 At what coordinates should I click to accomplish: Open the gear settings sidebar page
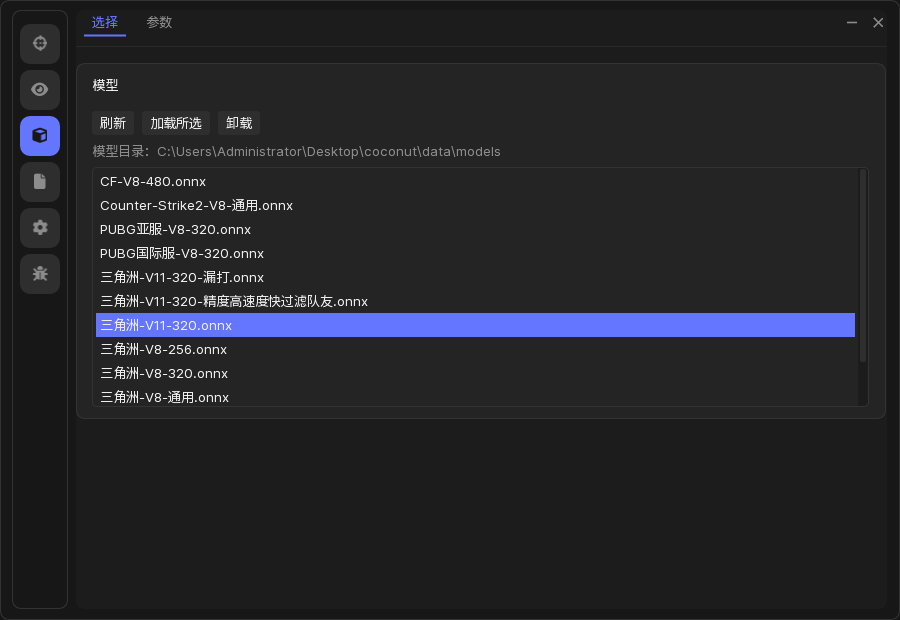pos(40,227)
